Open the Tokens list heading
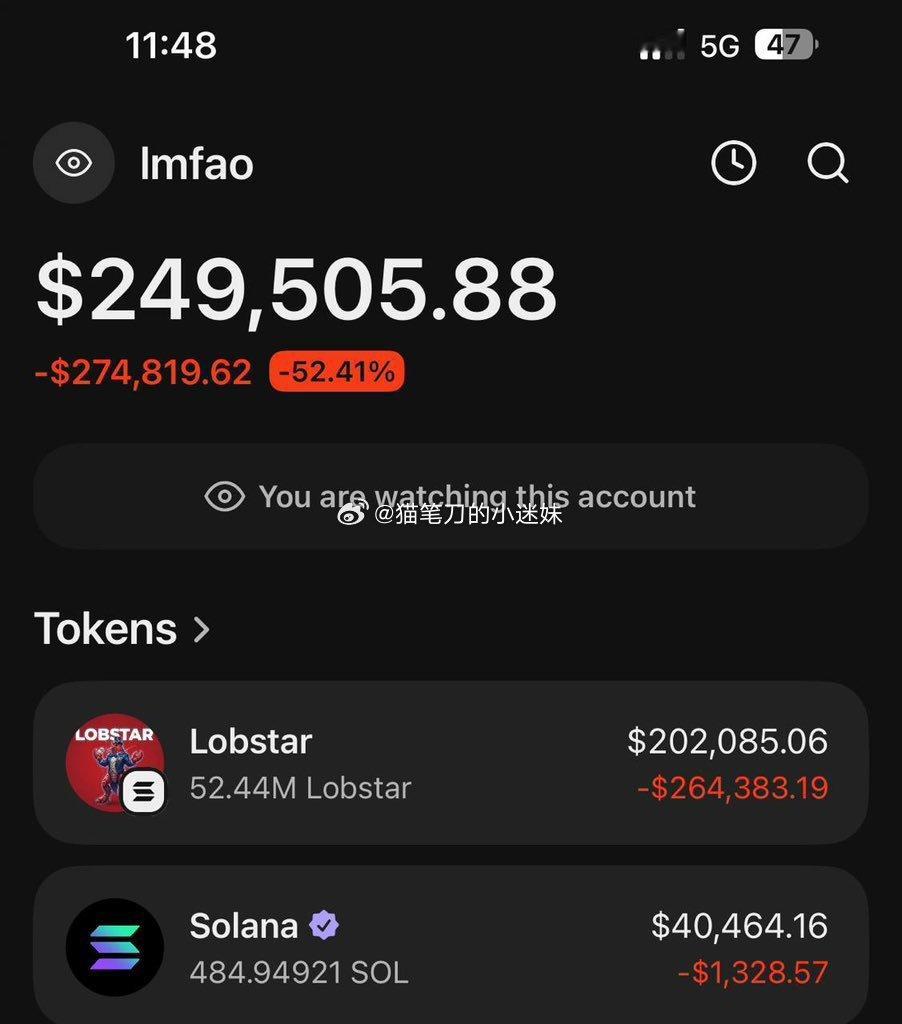902x1024 pixels. tap(106, 629)
